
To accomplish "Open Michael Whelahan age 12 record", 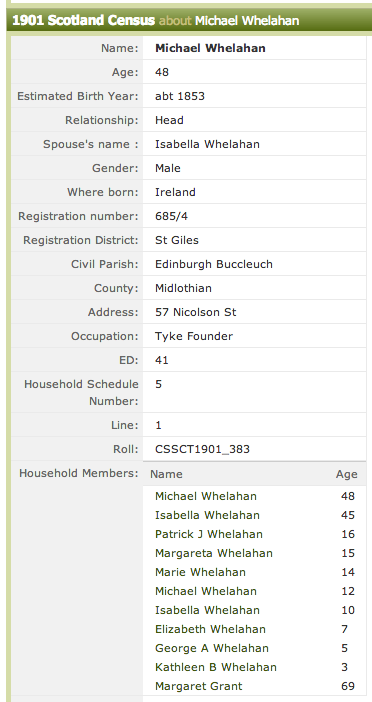I will pos(206,591).
